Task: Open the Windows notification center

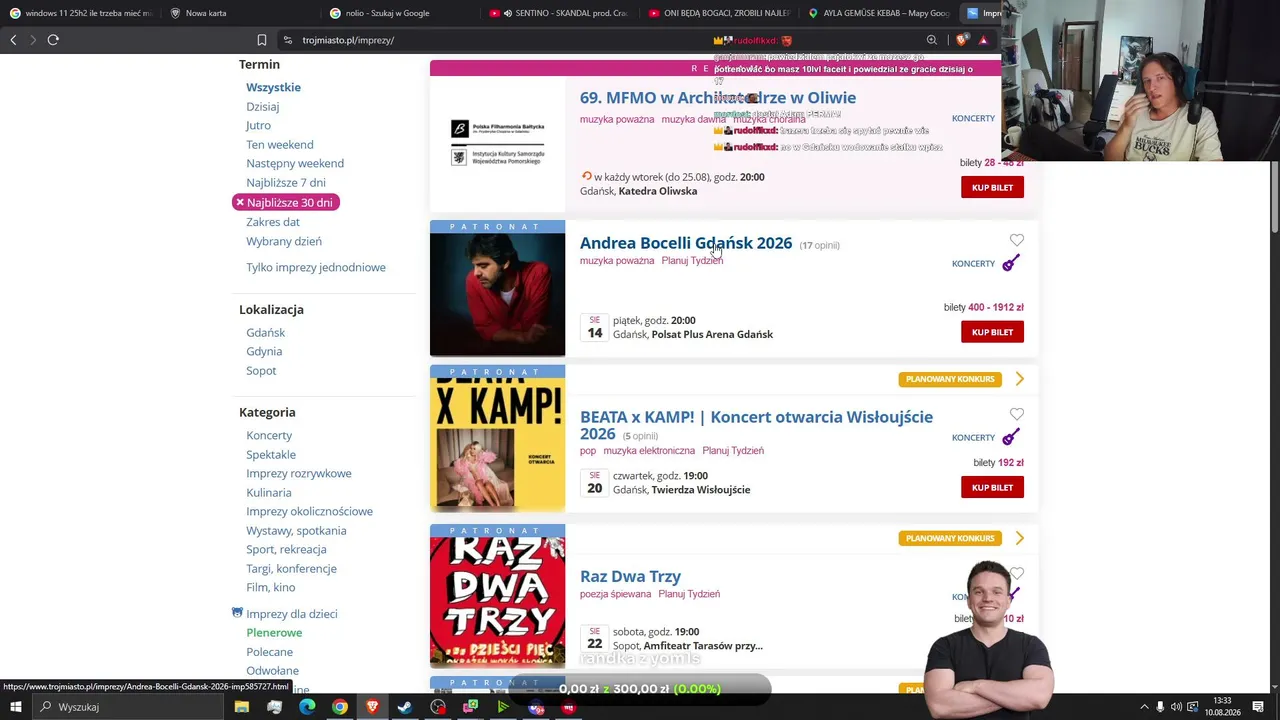Action: click(x=1257, y=707)
